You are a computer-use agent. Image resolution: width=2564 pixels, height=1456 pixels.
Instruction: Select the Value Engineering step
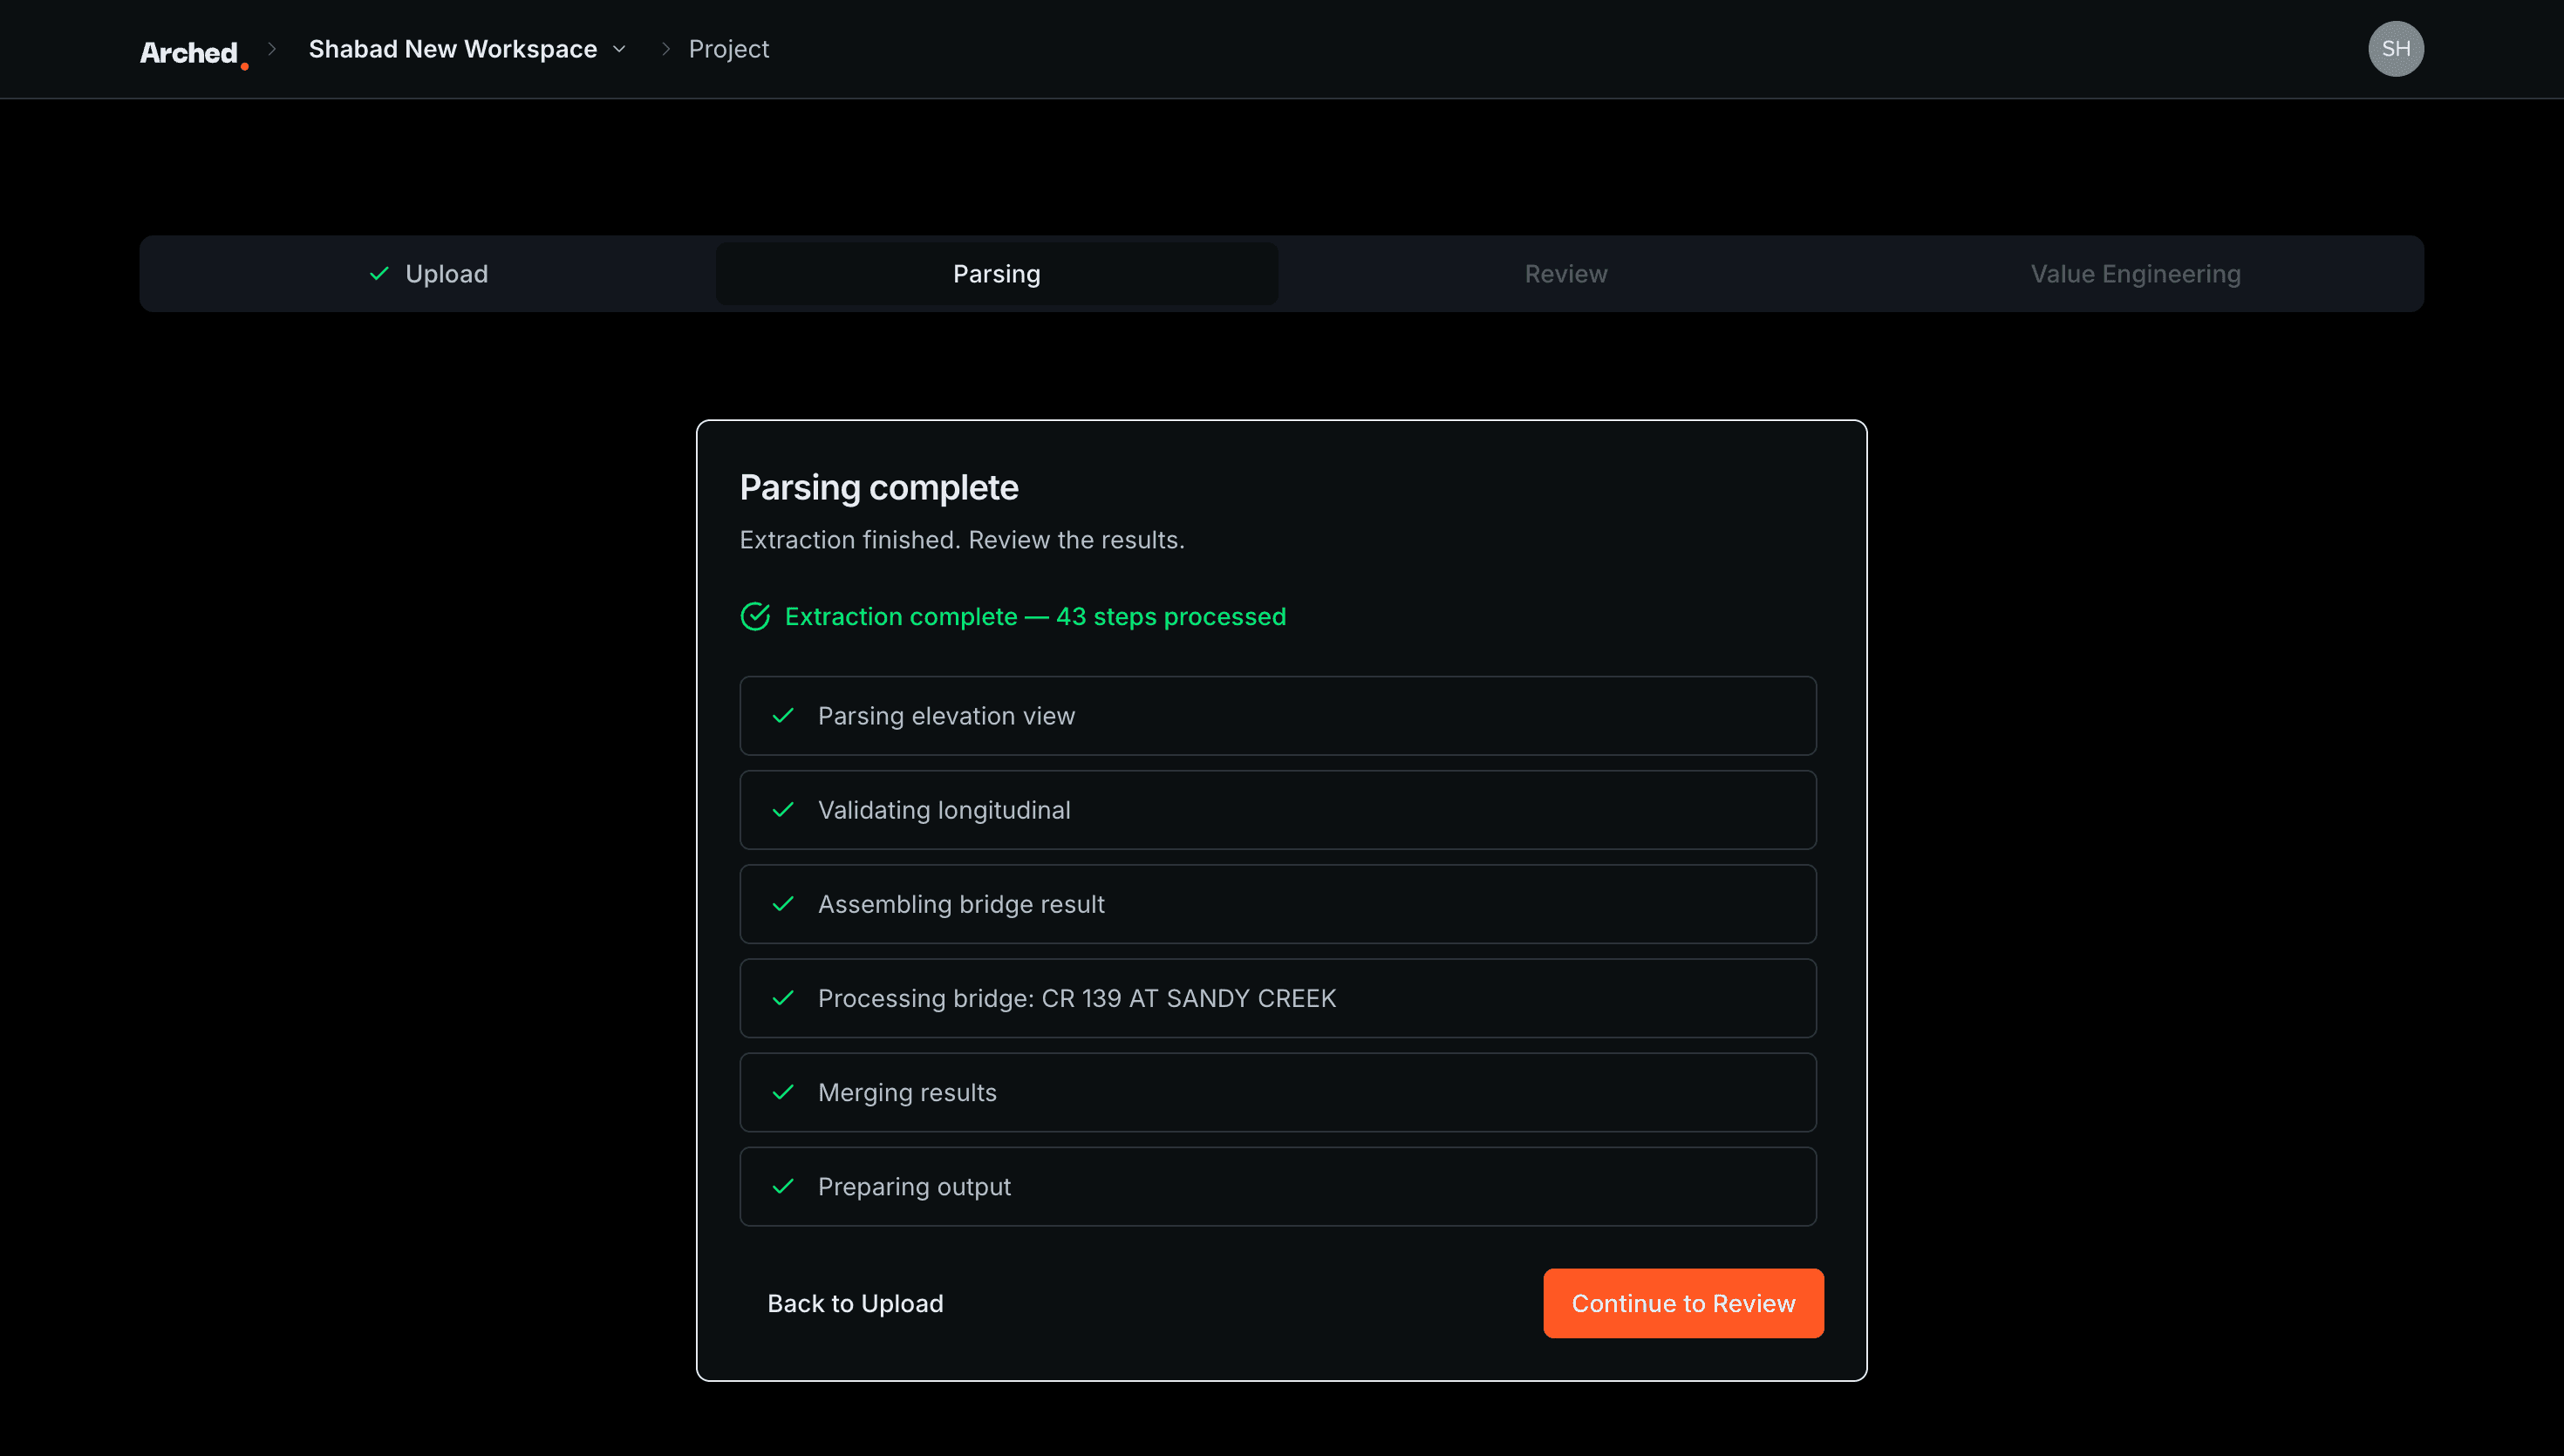[2135, 273]
